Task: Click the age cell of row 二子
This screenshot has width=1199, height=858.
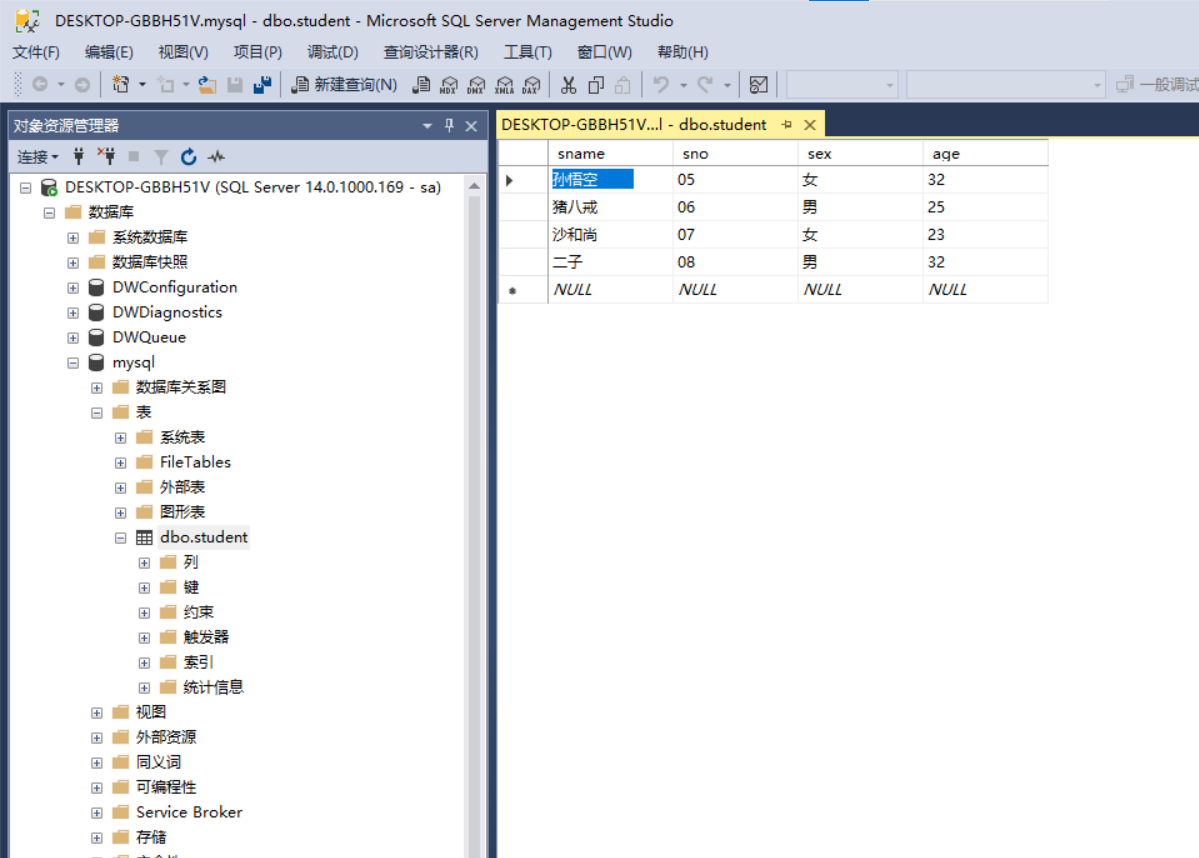Action: click(985, 262)
